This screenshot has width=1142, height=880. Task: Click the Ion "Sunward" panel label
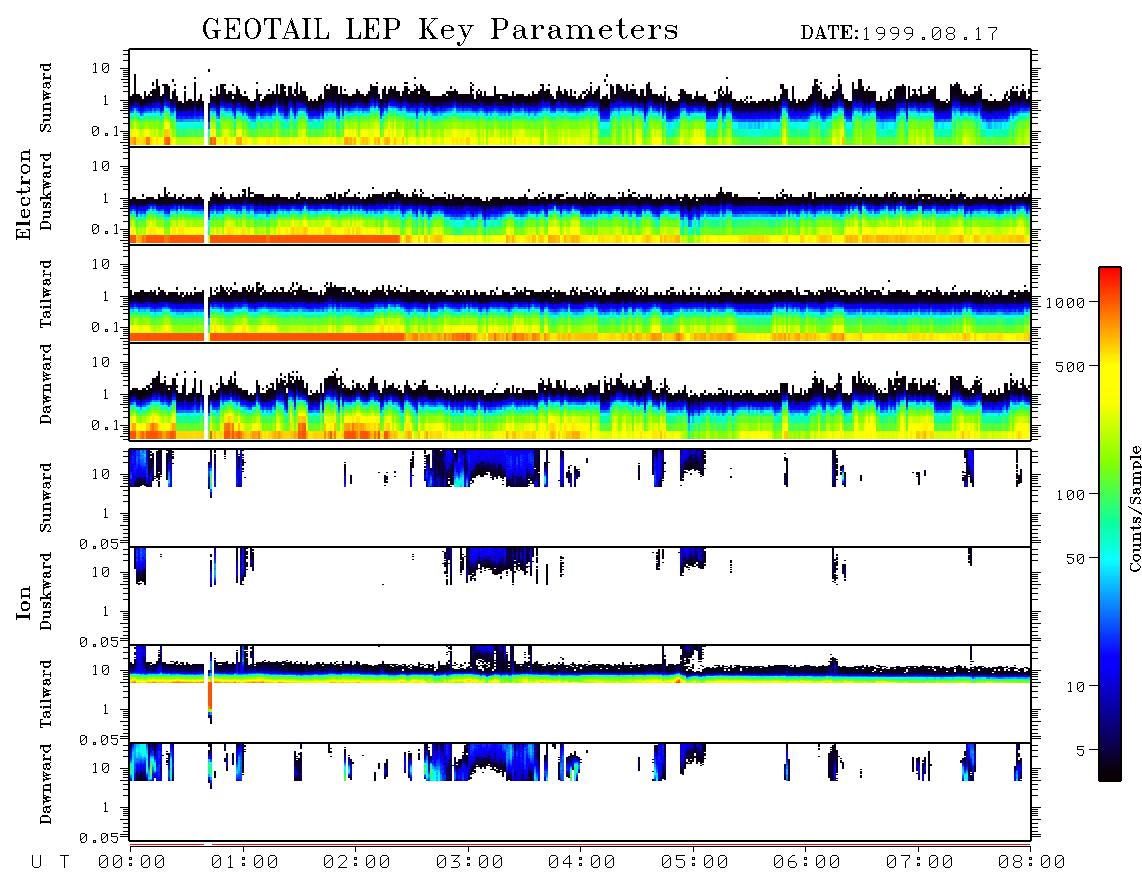coord(46,497)
